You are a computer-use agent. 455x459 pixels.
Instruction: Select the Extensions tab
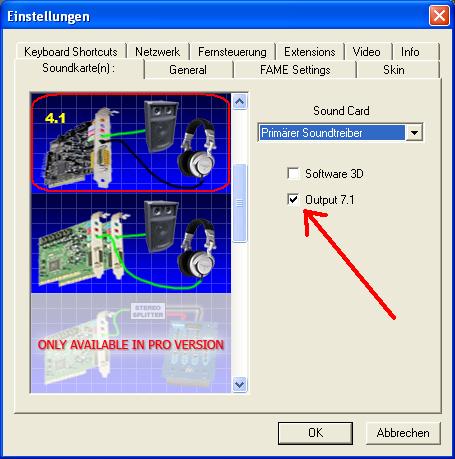310,52
